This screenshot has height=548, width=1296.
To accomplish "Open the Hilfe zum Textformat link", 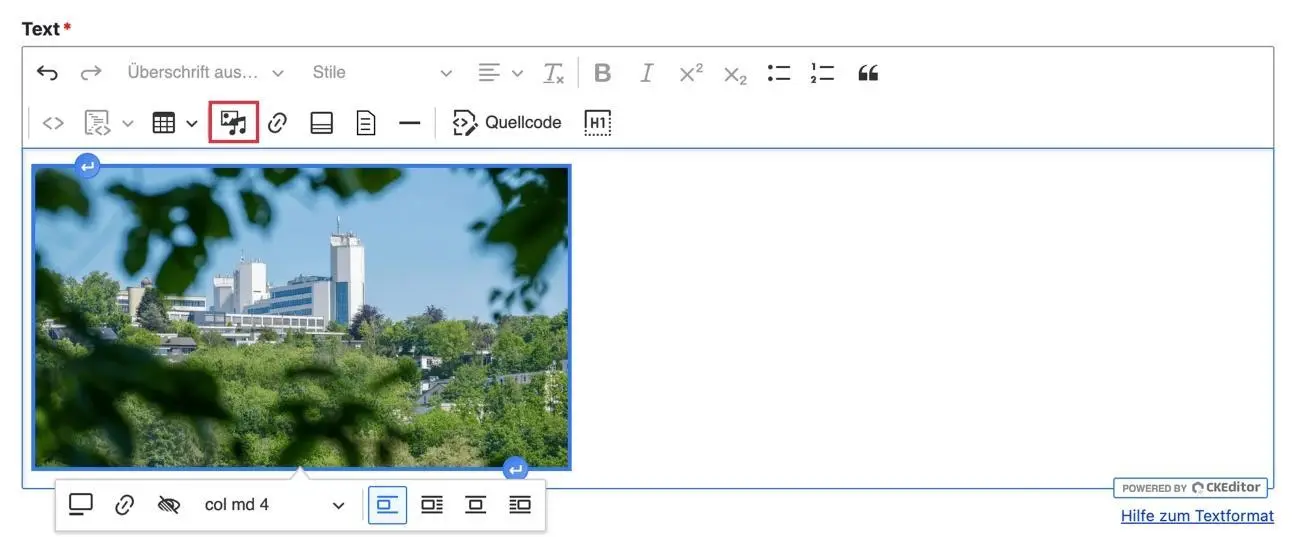I will click(1197, 516).
